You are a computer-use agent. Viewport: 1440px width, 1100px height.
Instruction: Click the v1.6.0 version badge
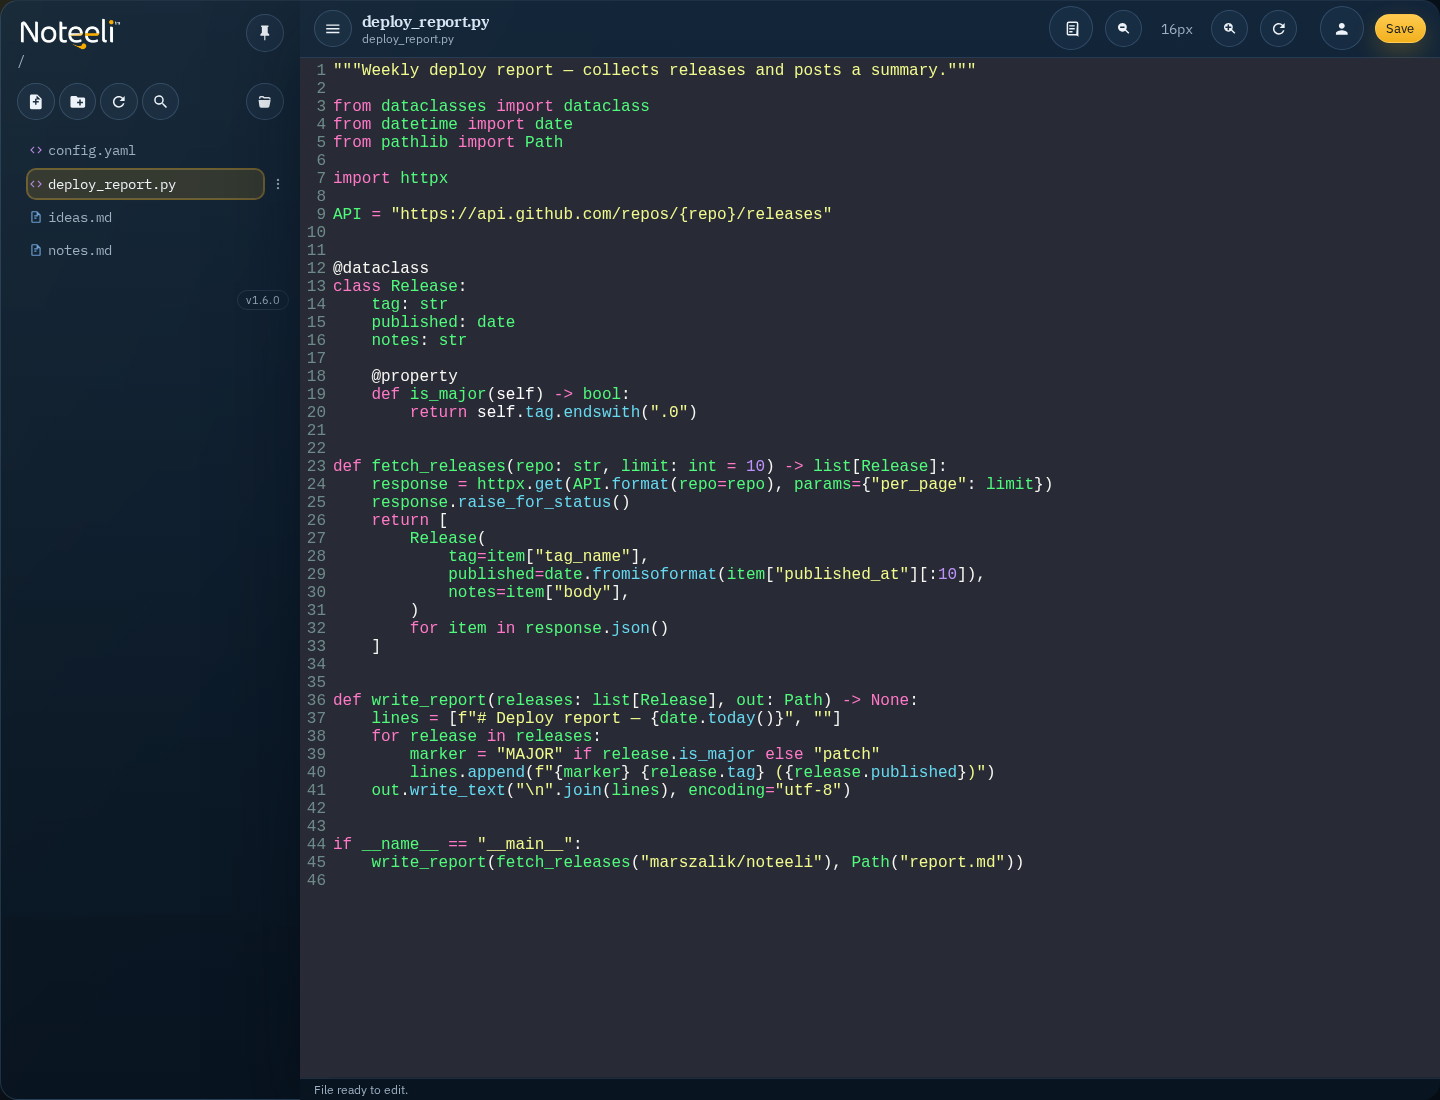[x=263, y=300]
